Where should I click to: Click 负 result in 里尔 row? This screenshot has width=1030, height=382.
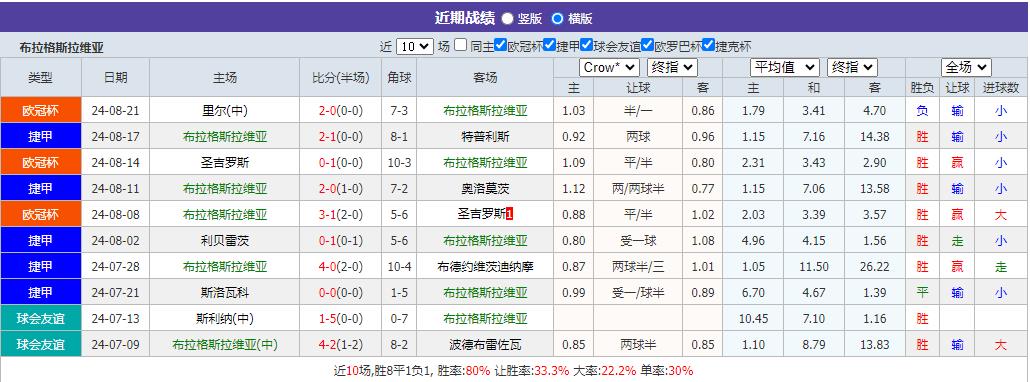tap(922, 111)
